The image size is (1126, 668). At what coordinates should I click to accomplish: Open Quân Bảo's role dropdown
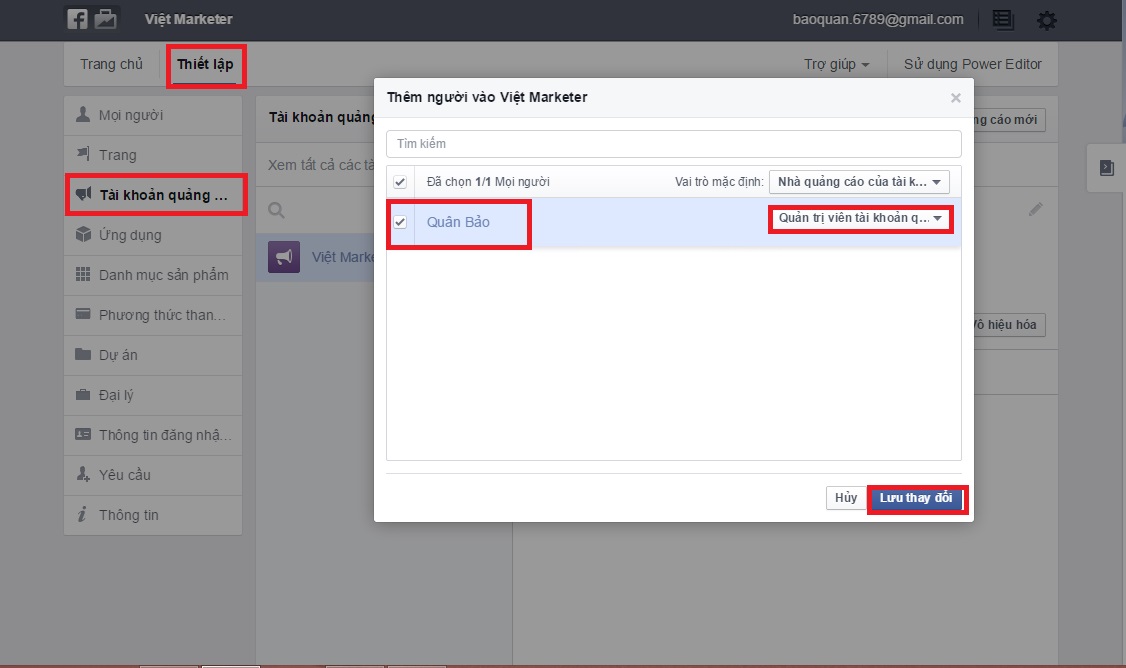pos(860,218)
